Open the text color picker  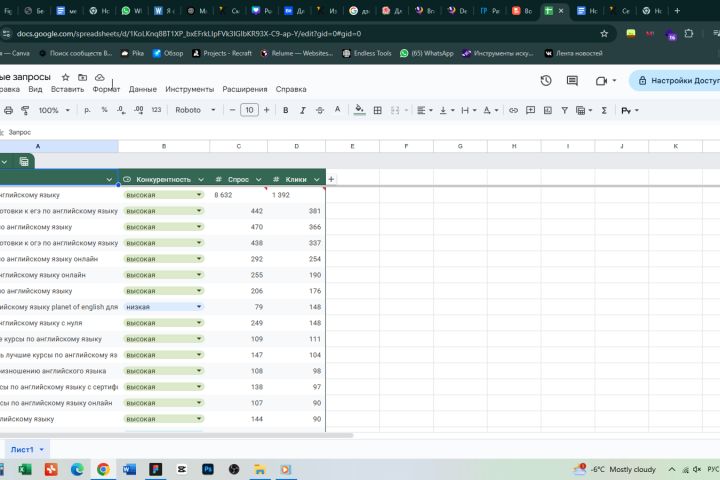pos(338,110)
